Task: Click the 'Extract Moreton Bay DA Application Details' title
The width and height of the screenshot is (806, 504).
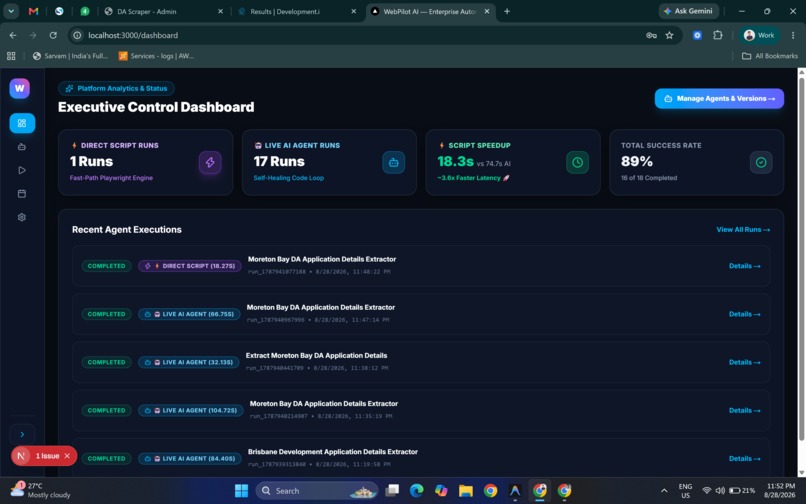Action: pyautogui.click(x=317, y=356)
